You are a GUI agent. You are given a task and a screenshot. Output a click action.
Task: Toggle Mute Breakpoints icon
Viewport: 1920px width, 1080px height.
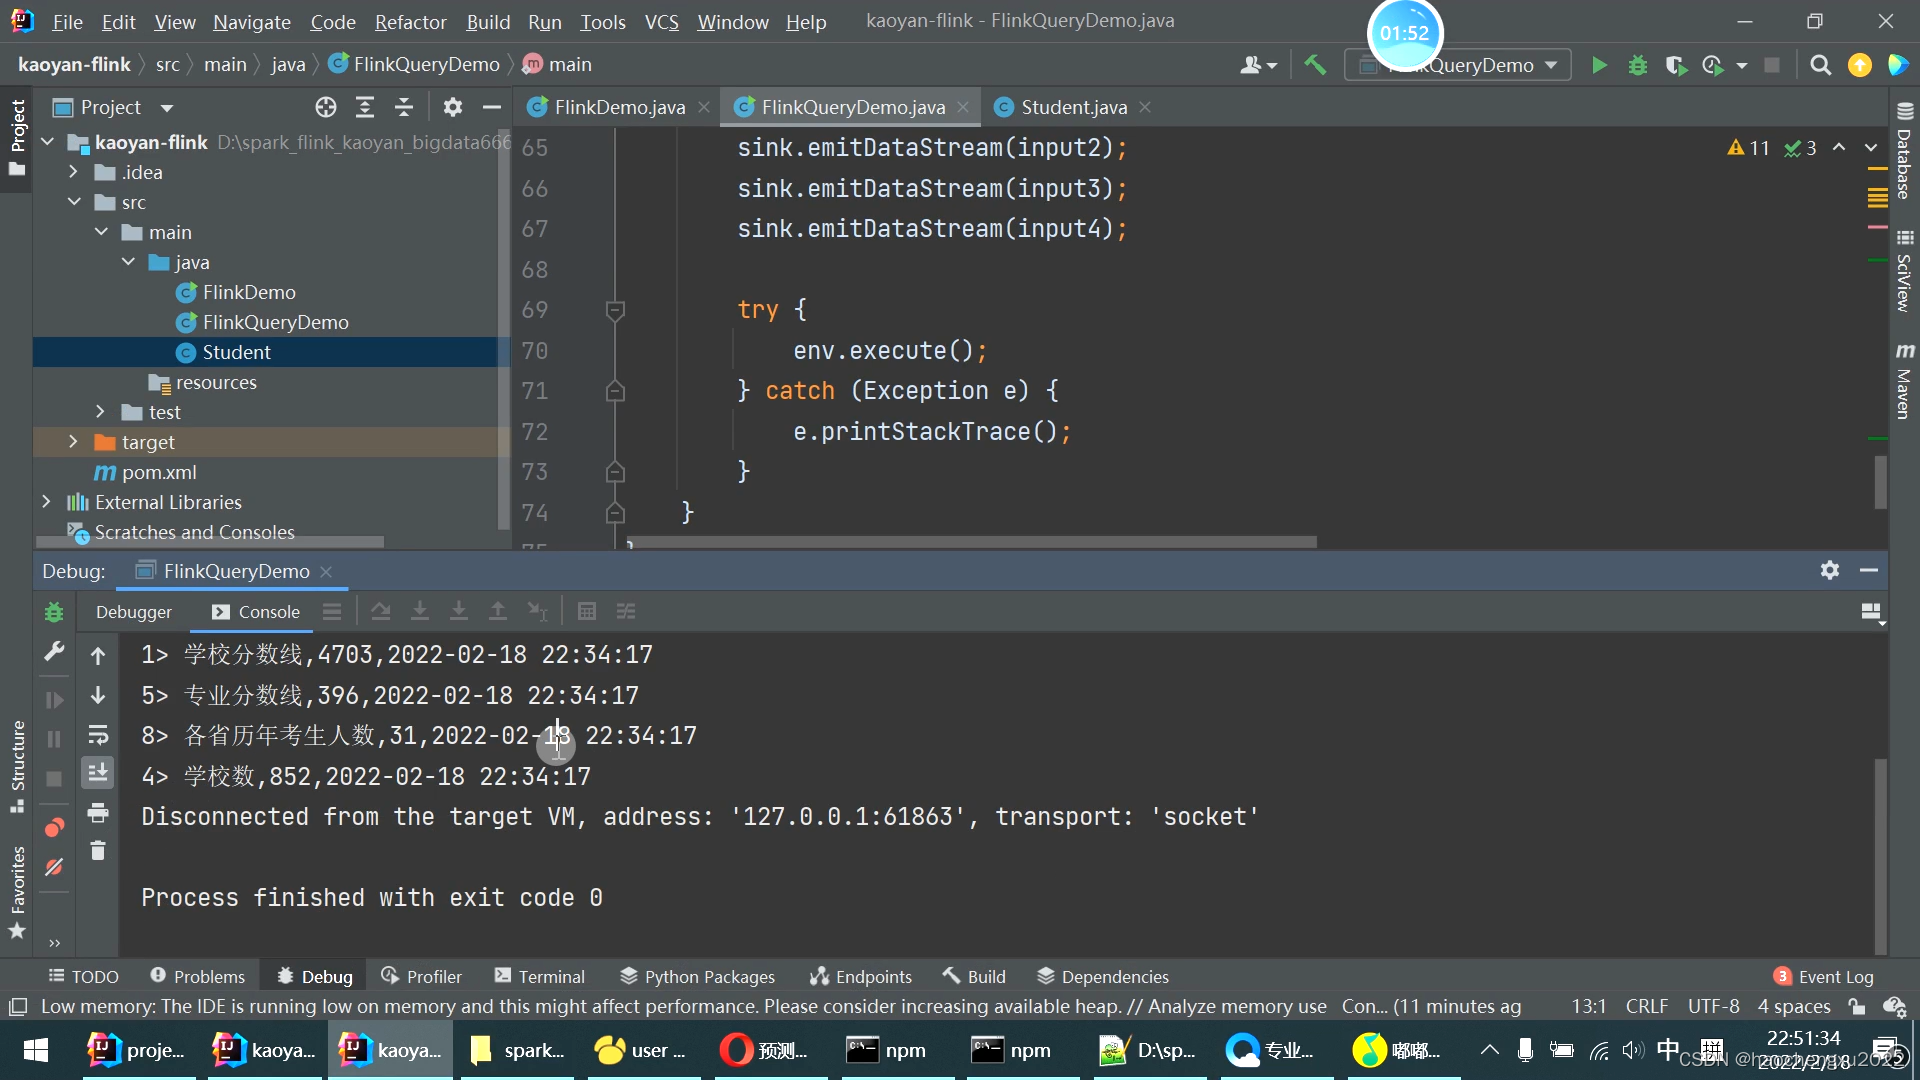[x=54, y=866]
